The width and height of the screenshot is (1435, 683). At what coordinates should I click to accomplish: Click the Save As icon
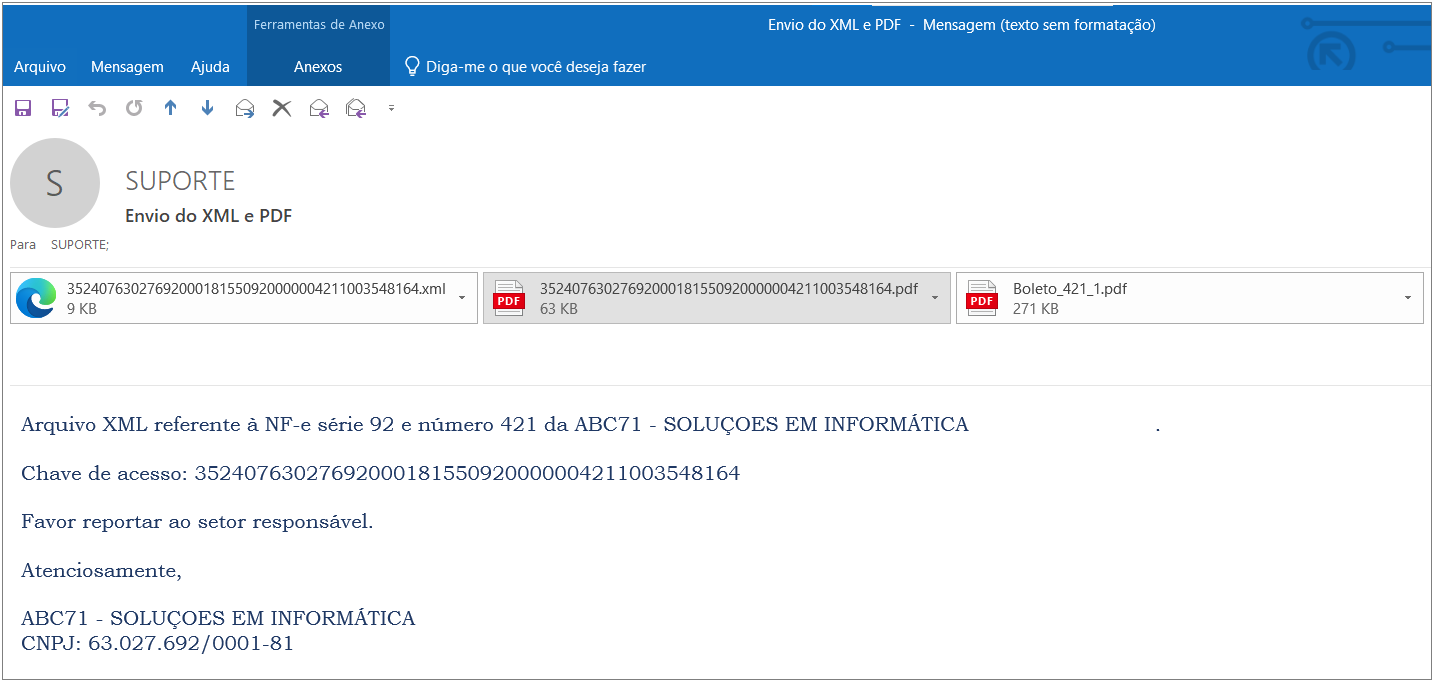tap(60, 108)
